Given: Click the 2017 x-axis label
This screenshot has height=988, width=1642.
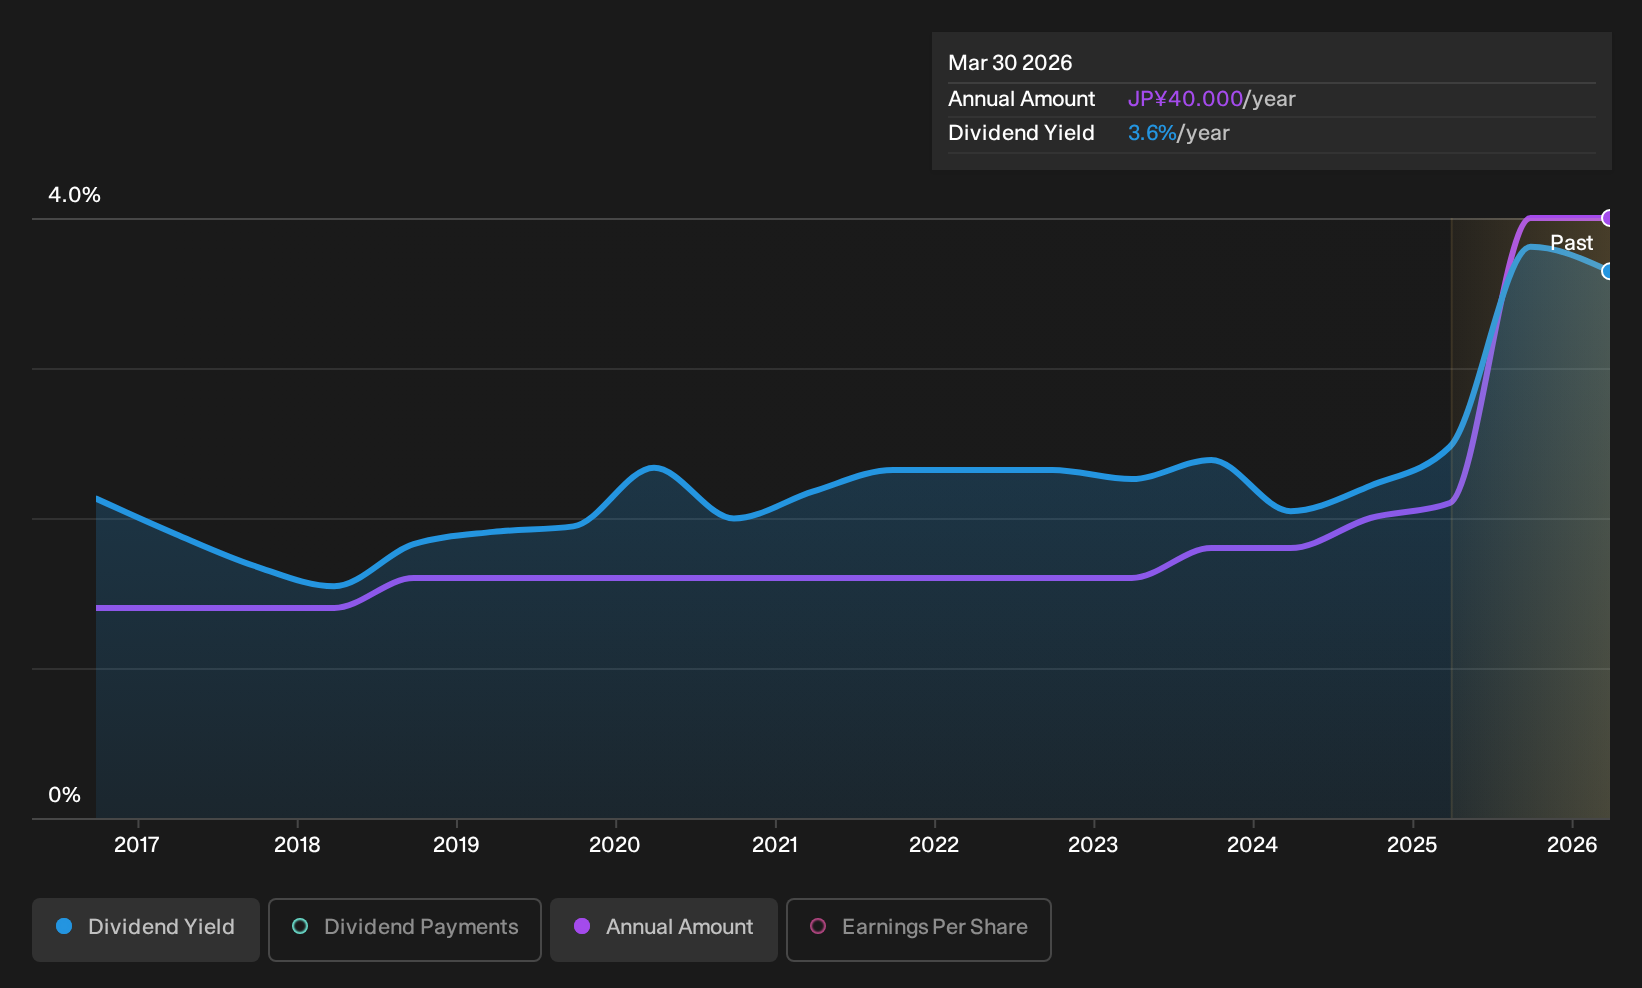Looking at the screenshot, I should click(137, 845).
